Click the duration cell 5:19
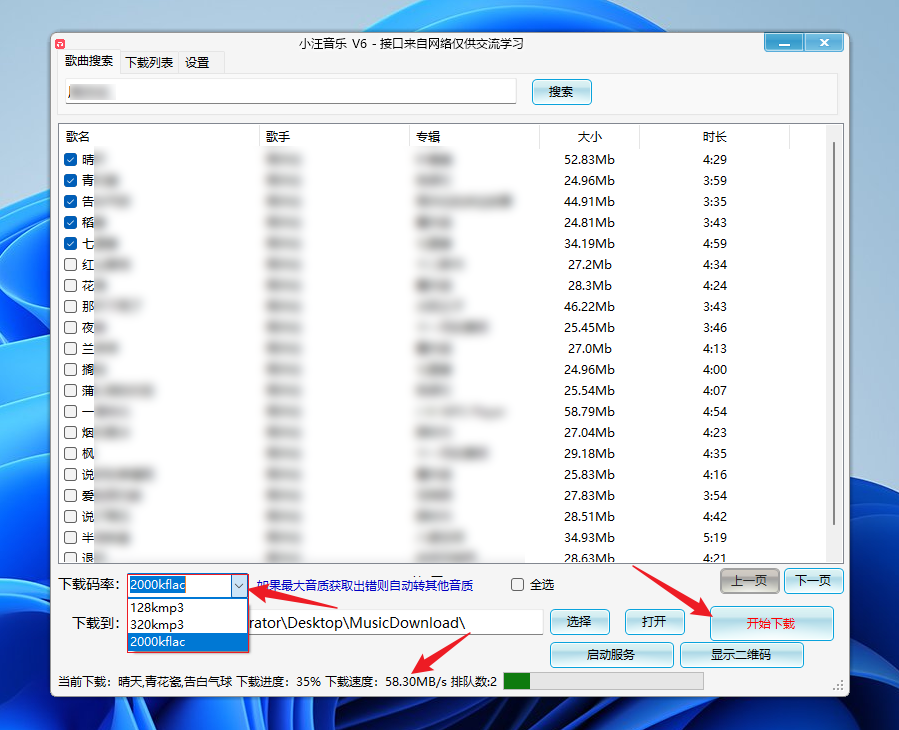This screenshot has height=730, width=899. click(715, 538)
